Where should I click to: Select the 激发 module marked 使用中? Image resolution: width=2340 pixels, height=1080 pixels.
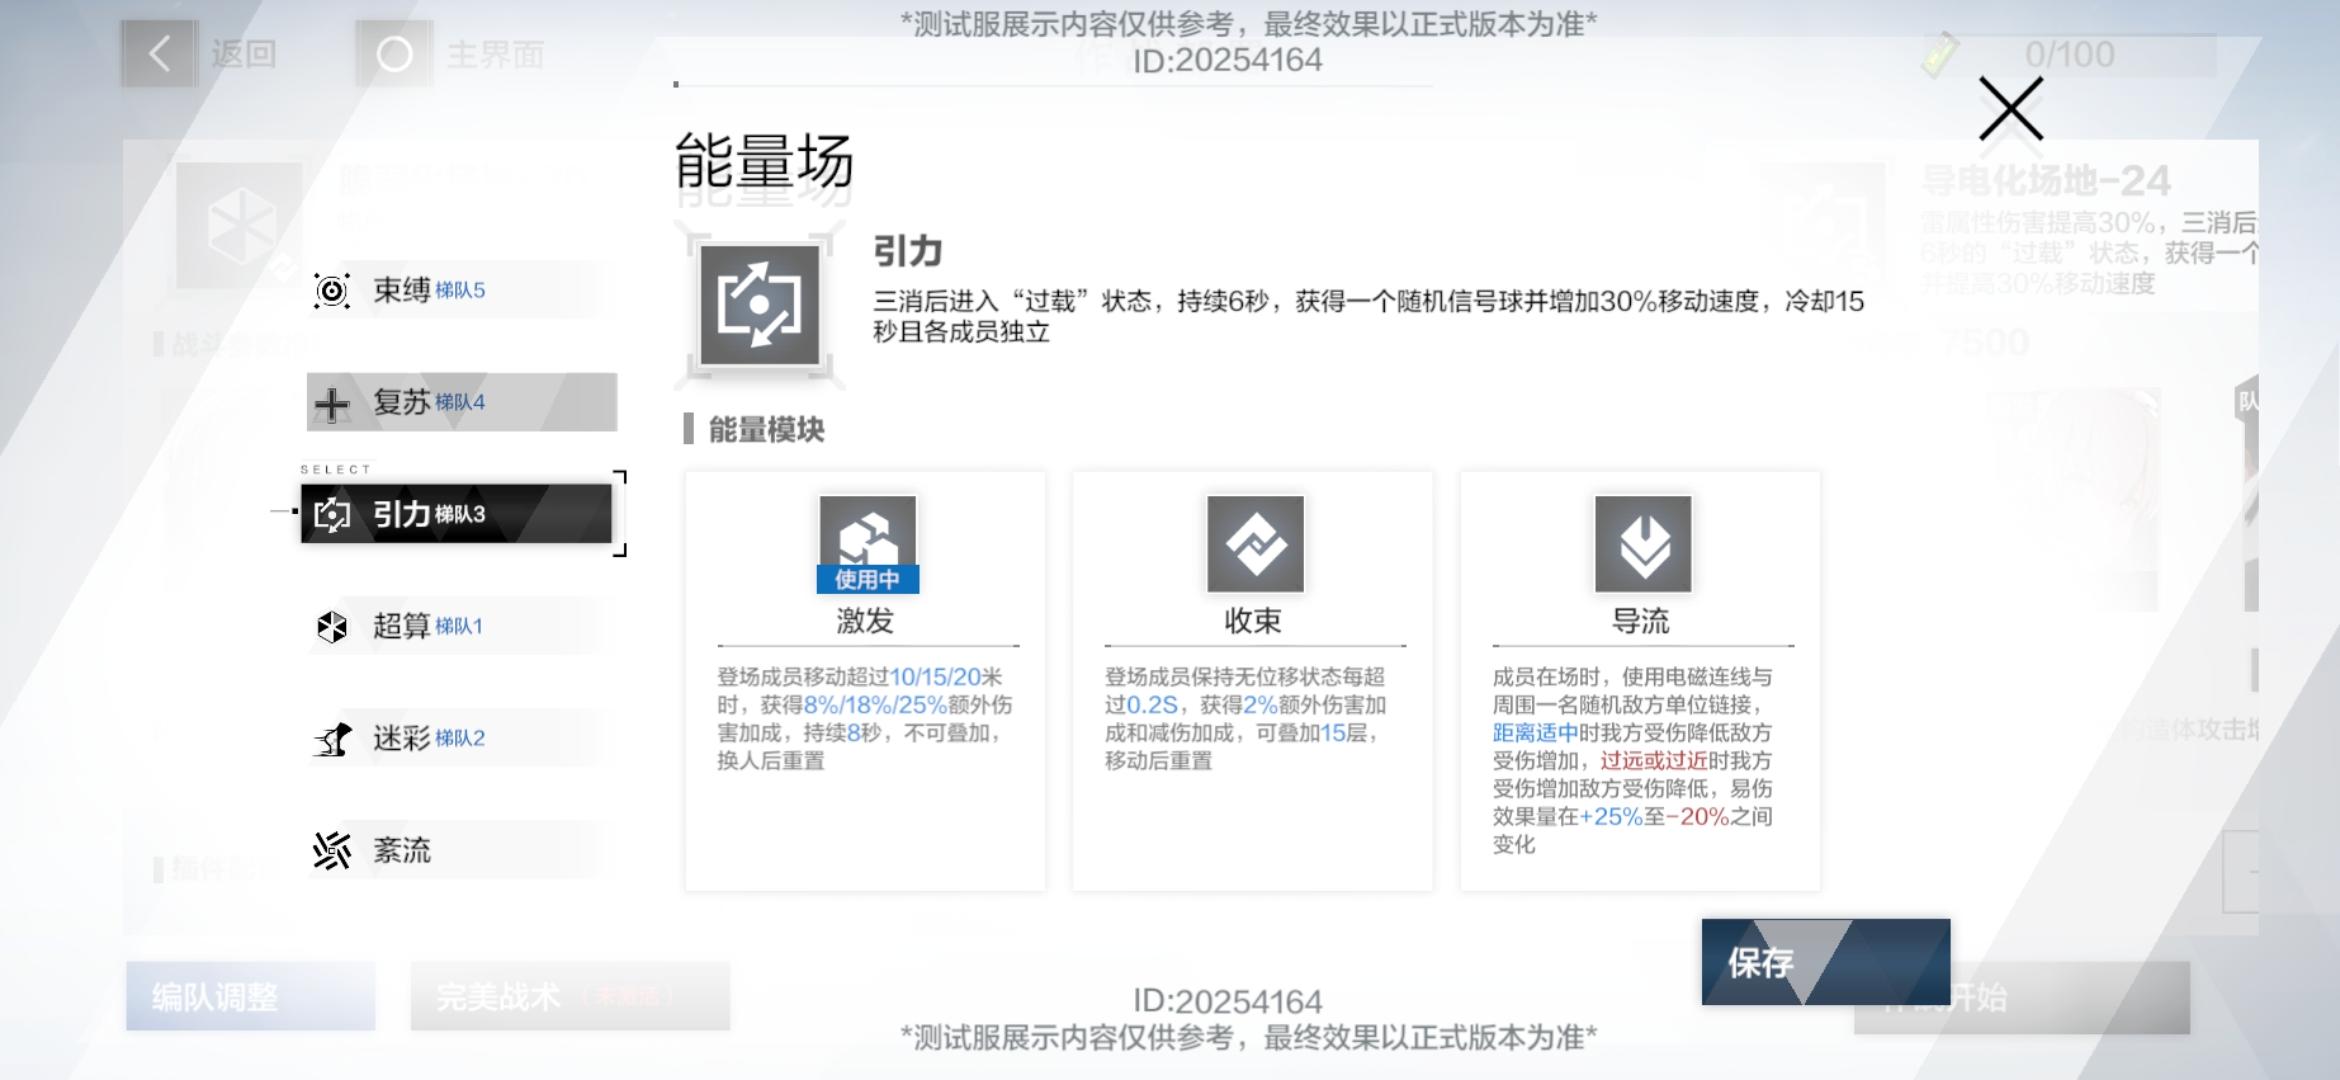(866, 544)
